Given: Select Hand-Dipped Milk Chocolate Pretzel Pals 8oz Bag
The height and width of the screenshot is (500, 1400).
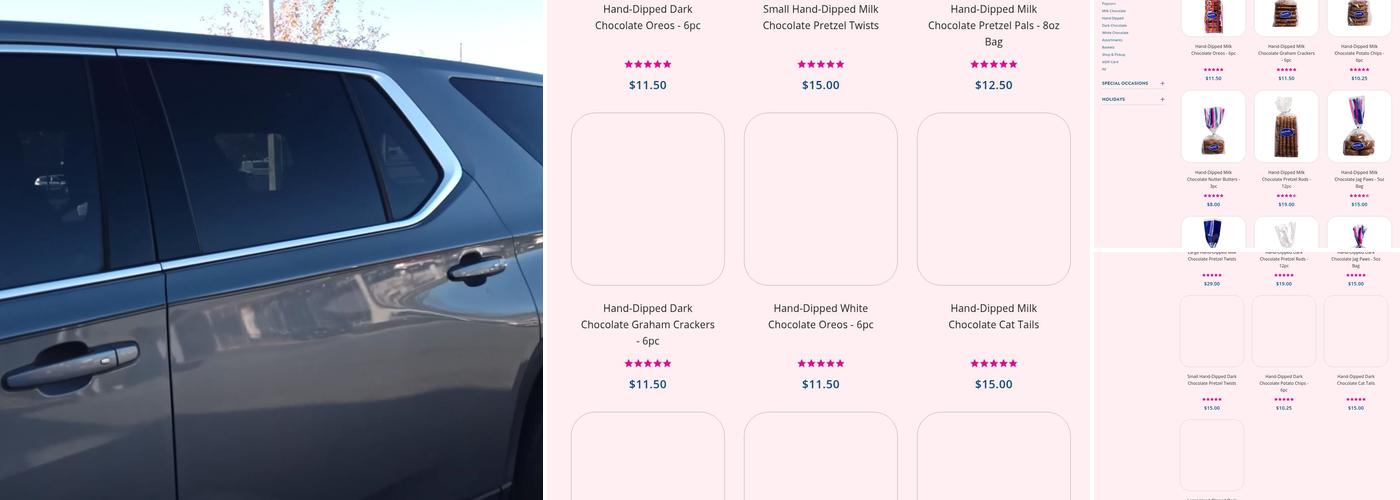Looking at the screenshot, I should pos(993,25).
